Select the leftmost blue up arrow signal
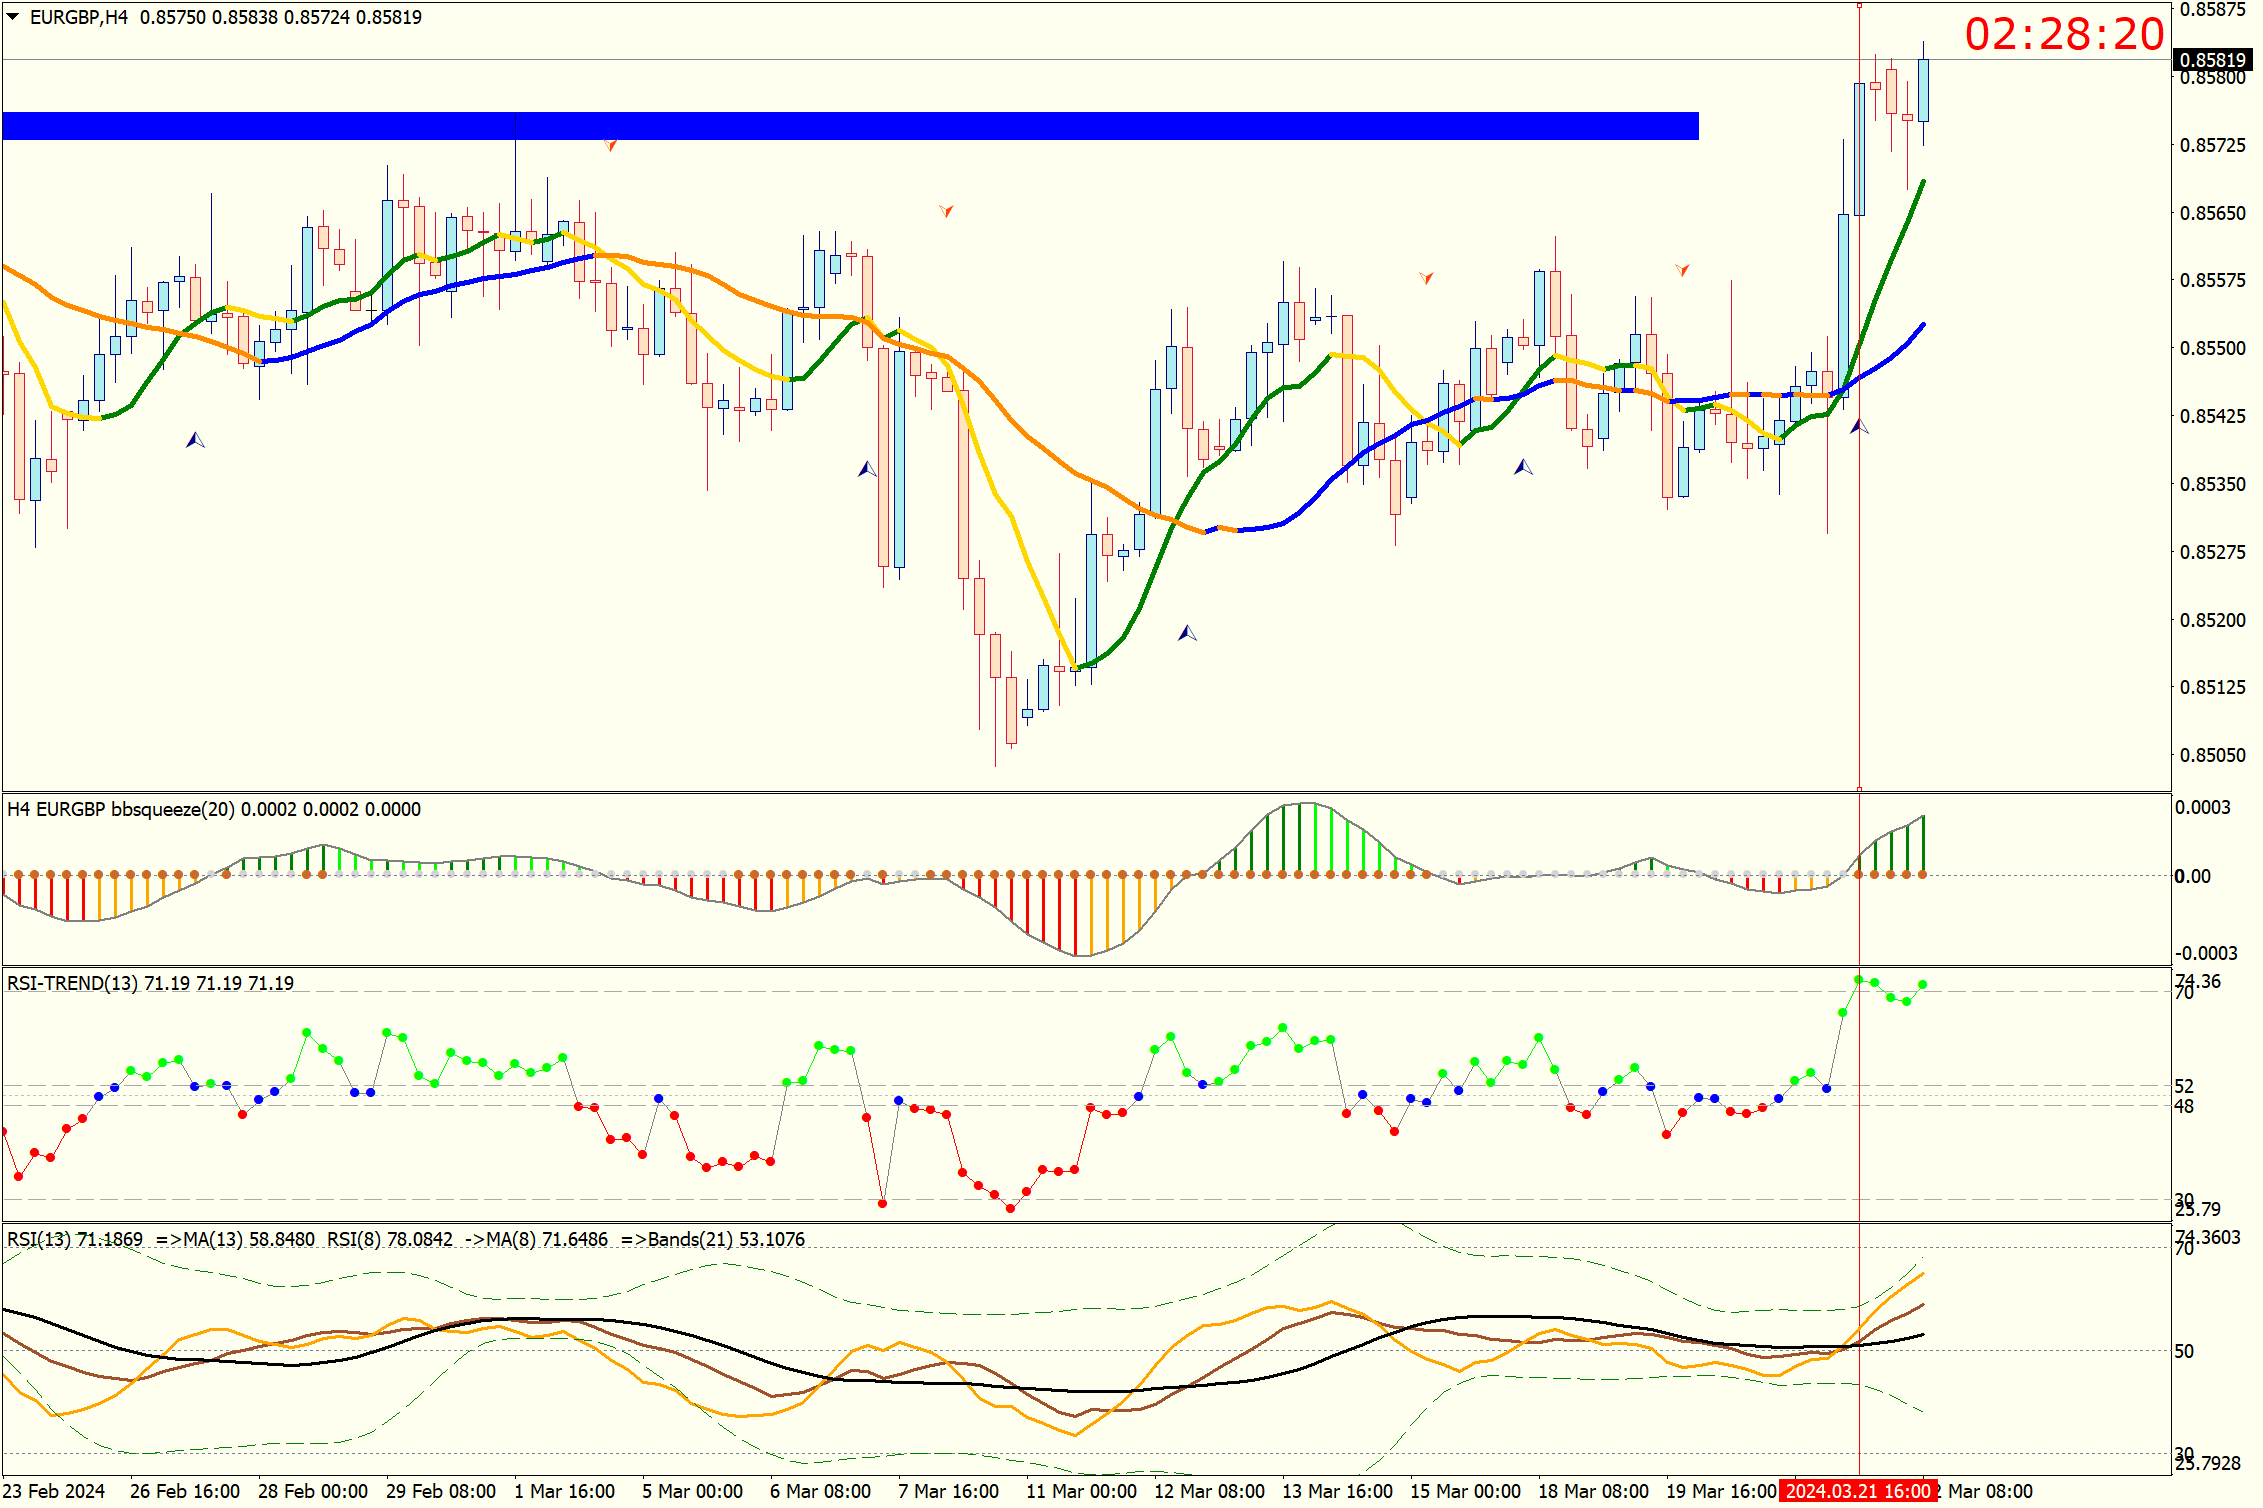Viewport: 2263px width, 1508px height. pos(195,440)
